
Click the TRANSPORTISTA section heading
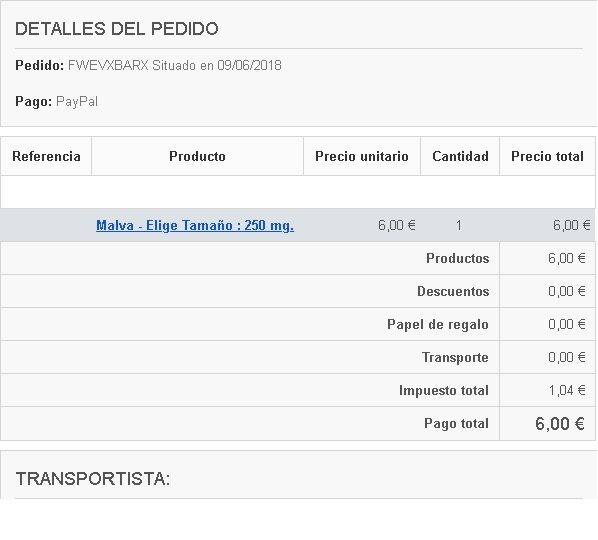(x=93, y=479)
